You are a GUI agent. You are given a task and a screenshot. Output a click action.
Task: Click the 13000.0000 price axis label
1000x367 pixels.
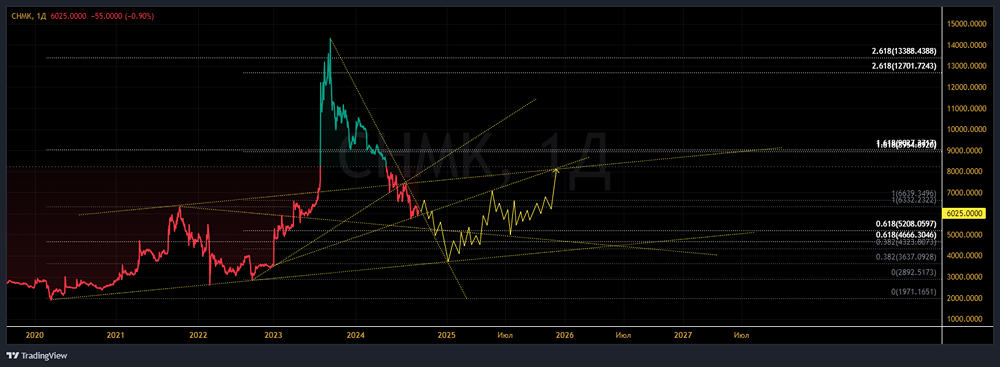[966, 66]
